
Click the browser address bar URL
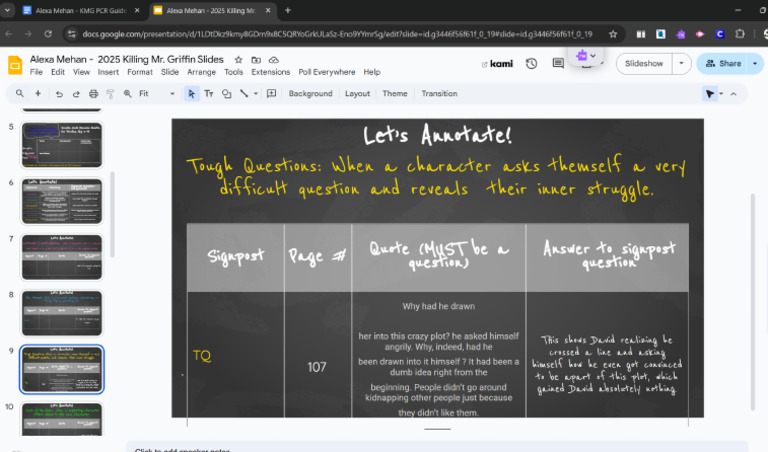coord(337,34)
